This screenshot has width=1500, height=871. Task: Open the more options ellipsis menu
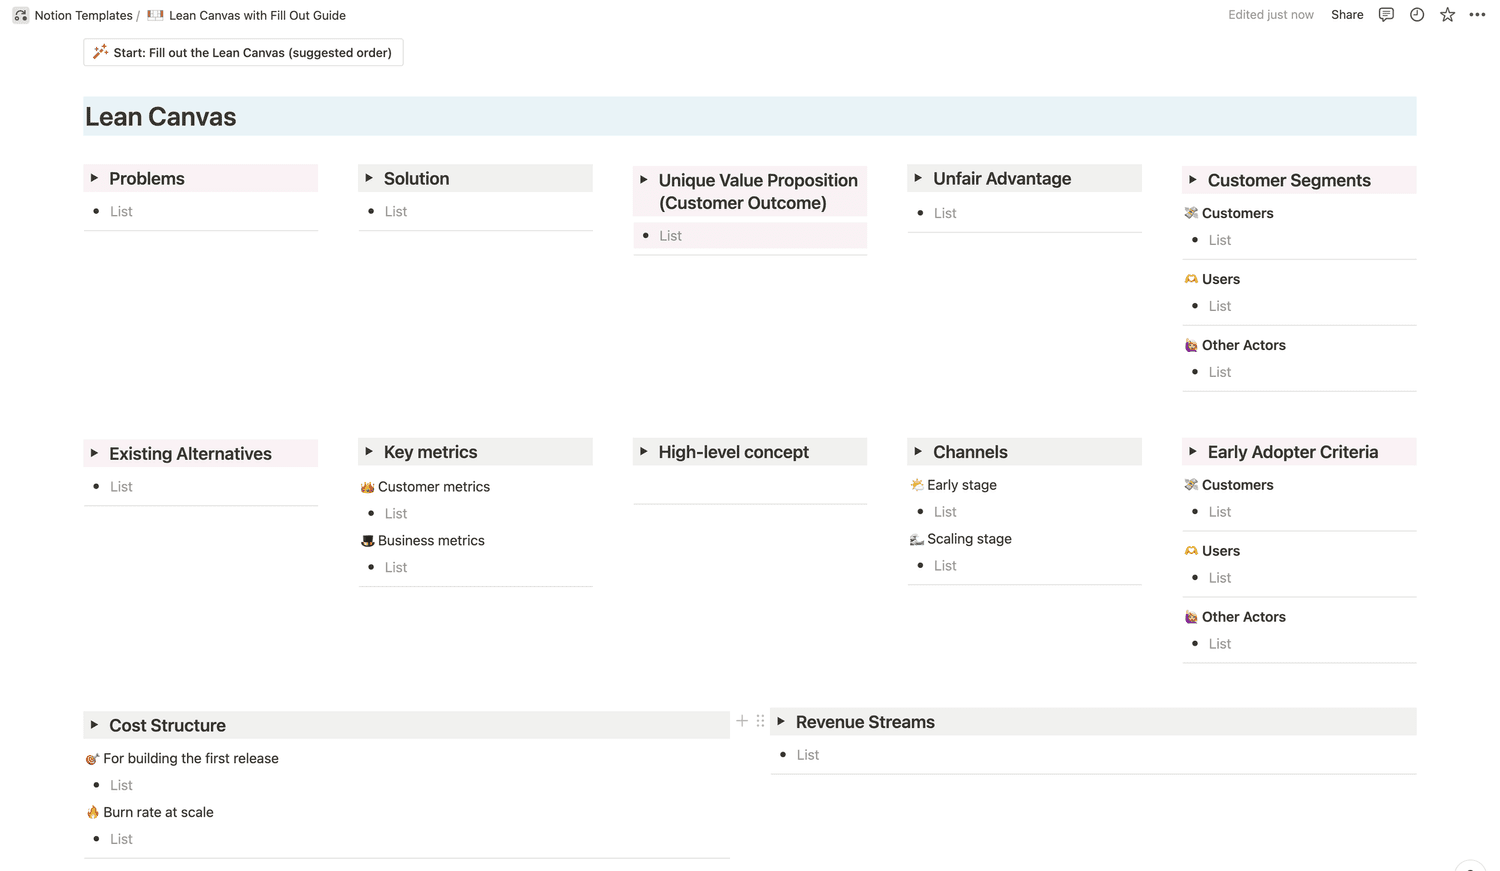tap(1477, 15)
